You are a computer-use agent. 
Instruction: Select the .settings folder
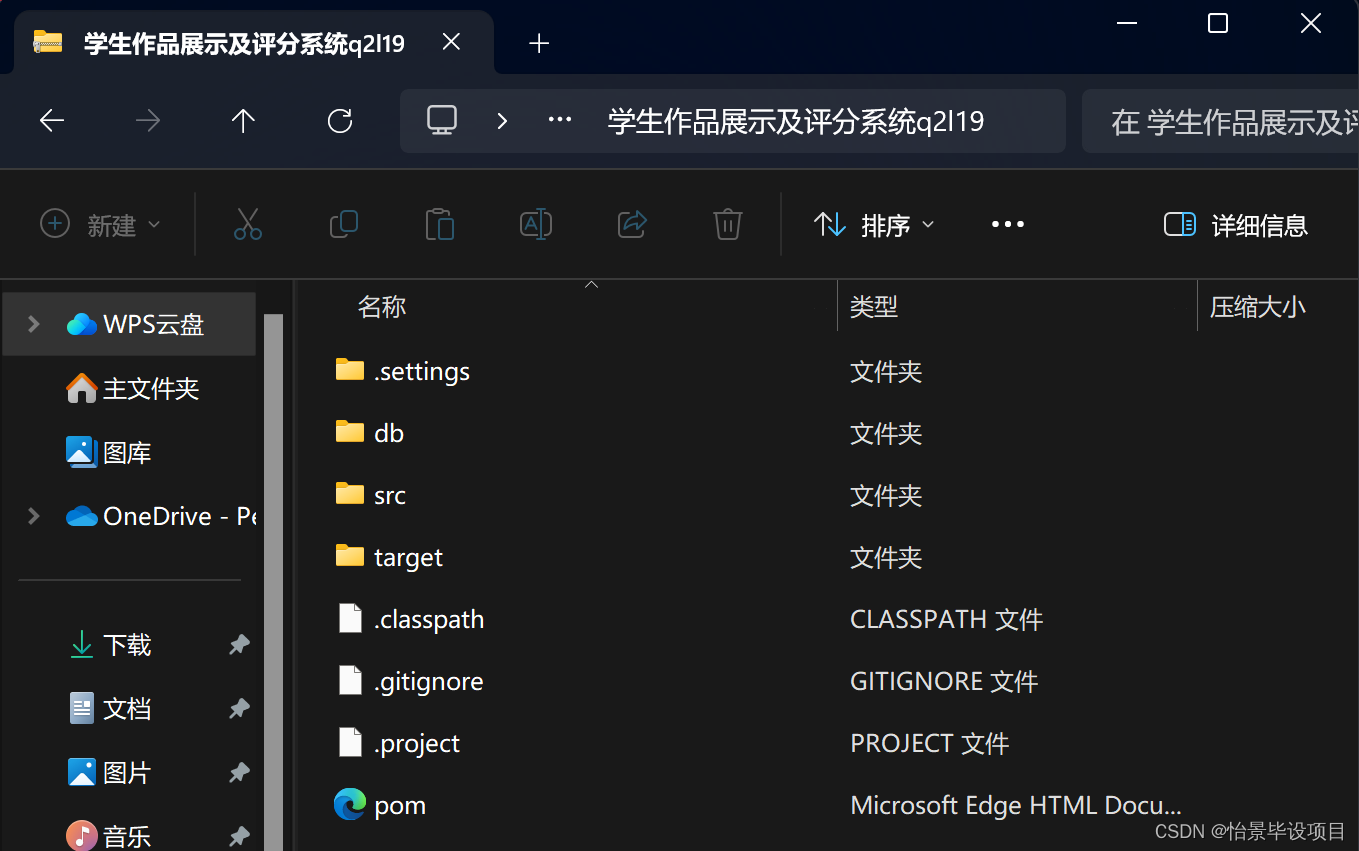[421, 371]
